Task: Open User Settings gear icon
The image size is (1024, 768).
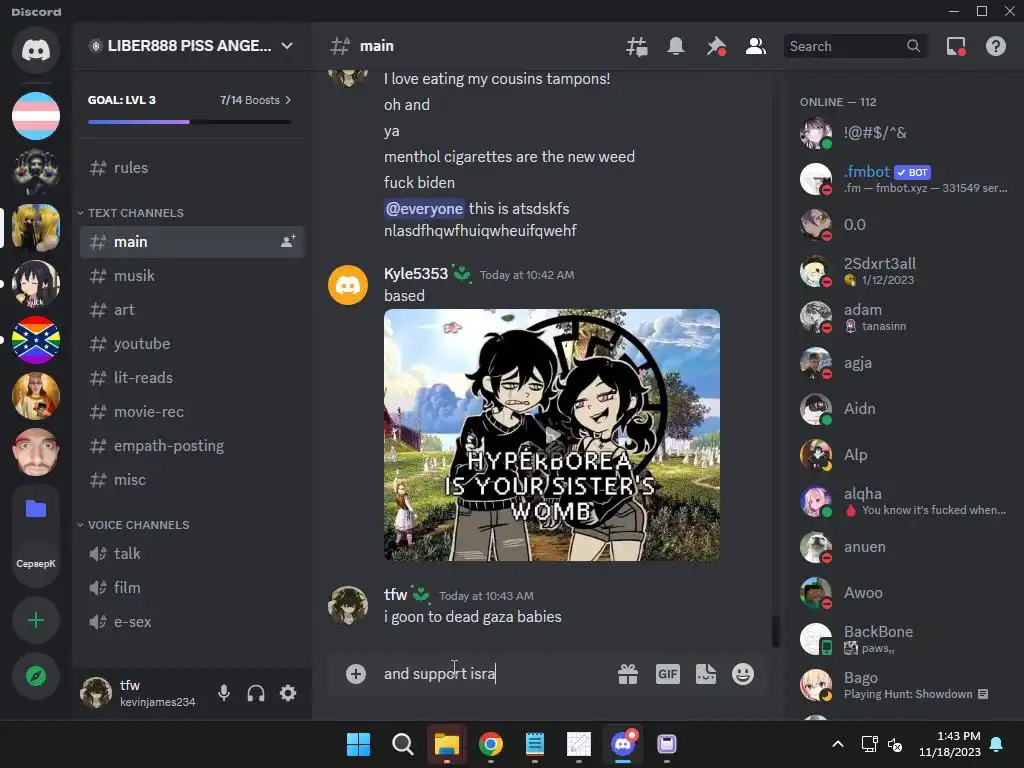Action: pyautogui.click(x=288, y=693)
